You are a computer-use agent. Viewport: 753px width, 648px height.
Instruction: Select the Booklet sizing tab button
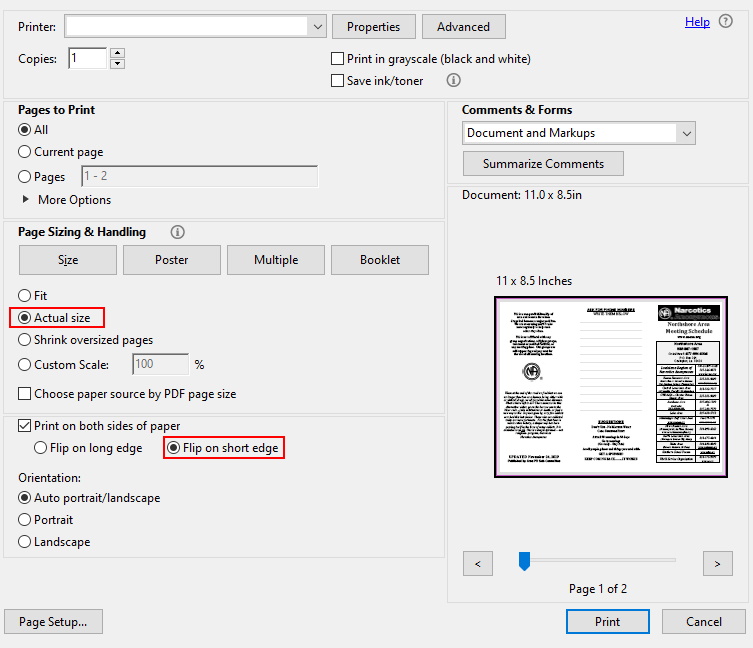click(379, 260)
